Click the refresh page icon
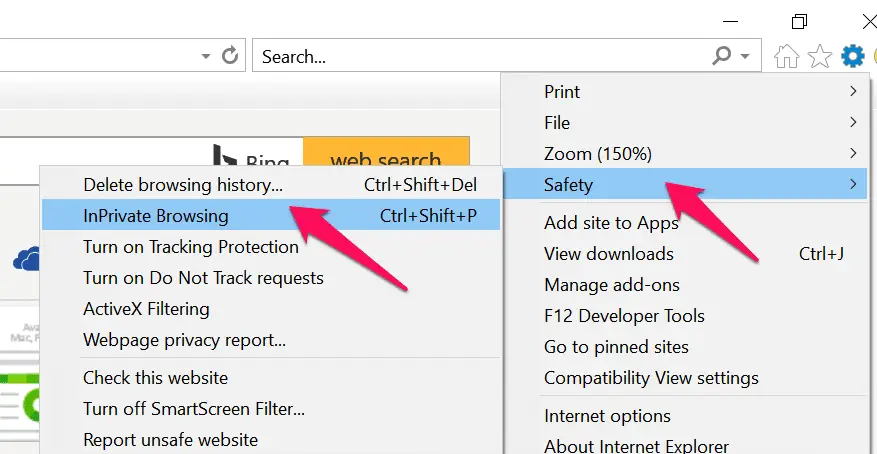Image resolution: width=877 pixels, height=454 pixels. point(230,55)
